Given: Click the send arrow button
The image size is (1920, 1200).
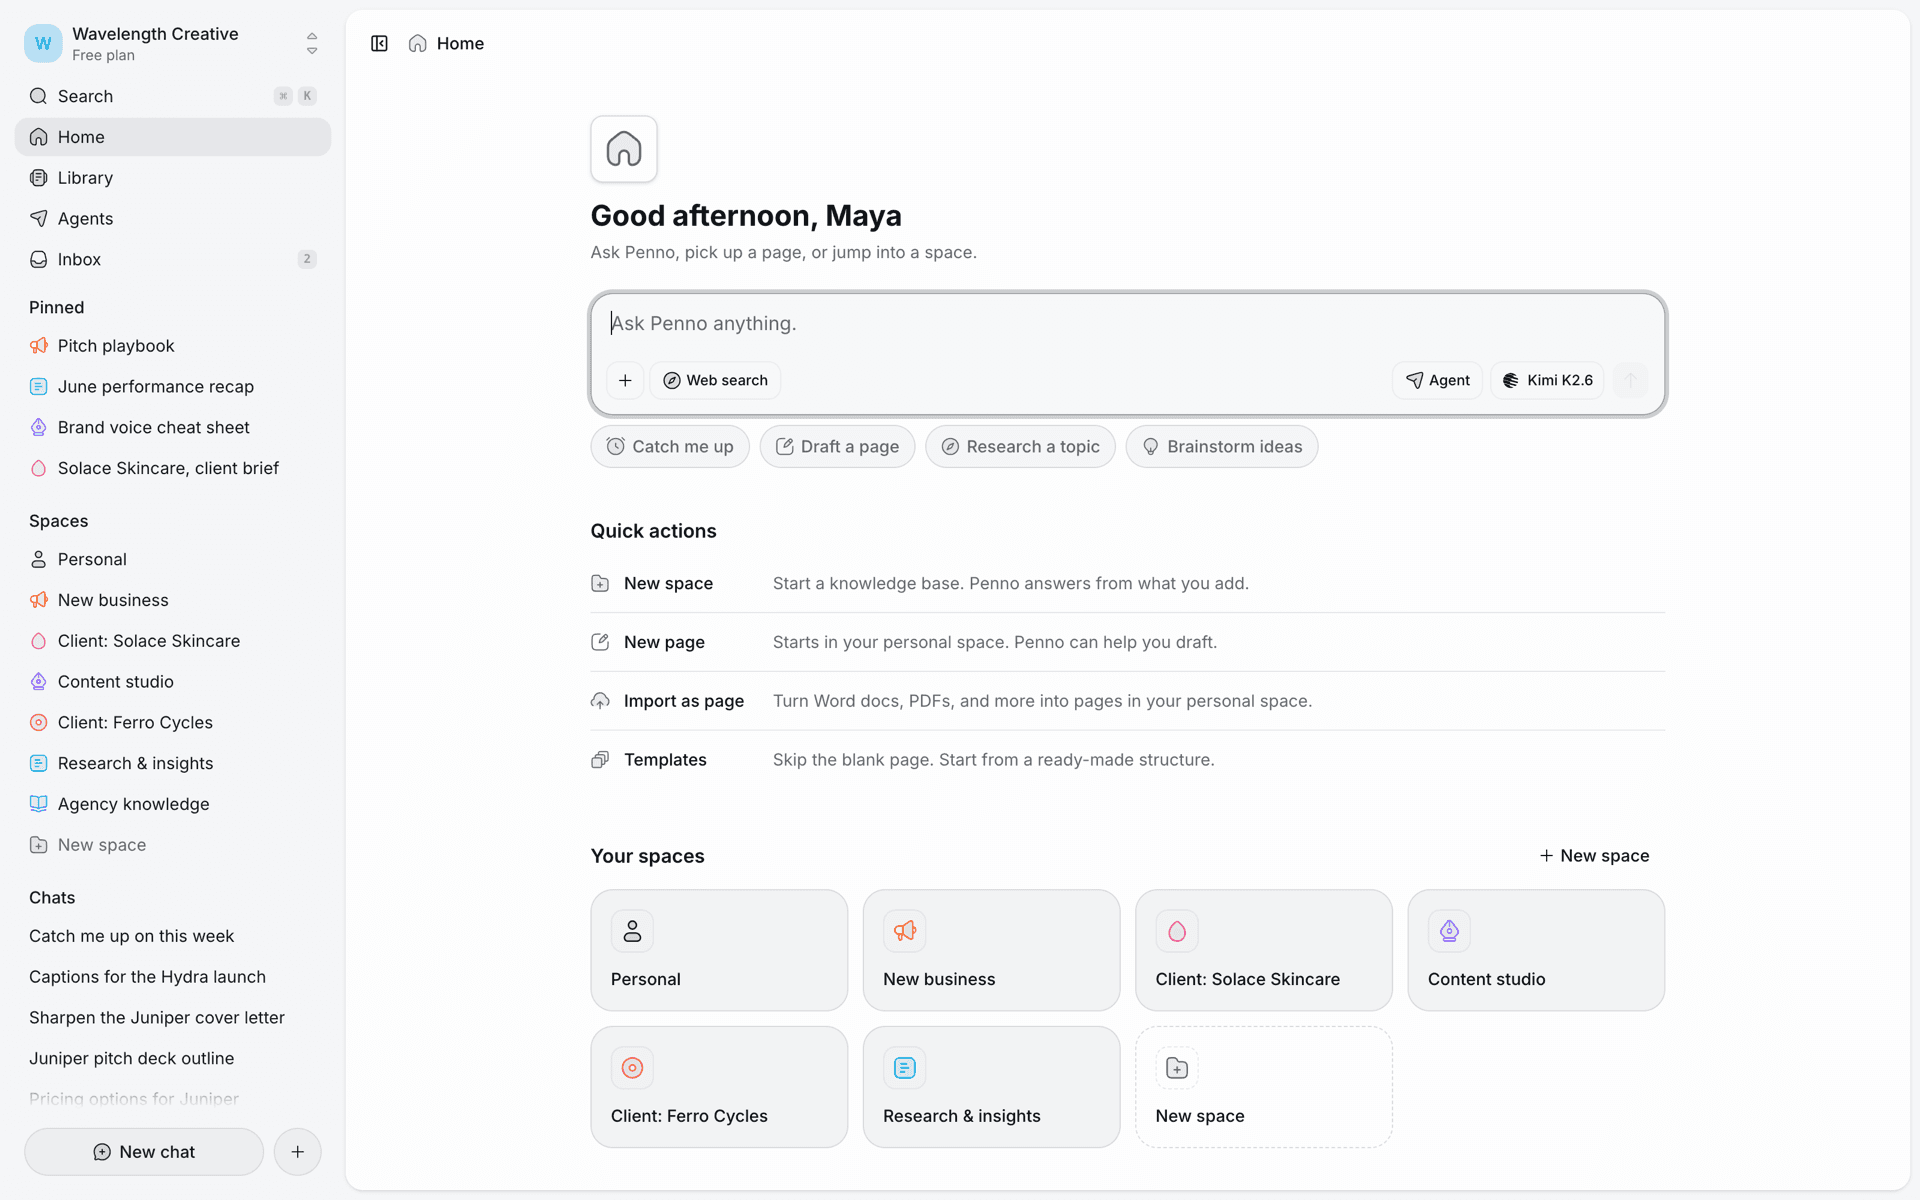Looking at the screenshot, I should point(1630,380).
